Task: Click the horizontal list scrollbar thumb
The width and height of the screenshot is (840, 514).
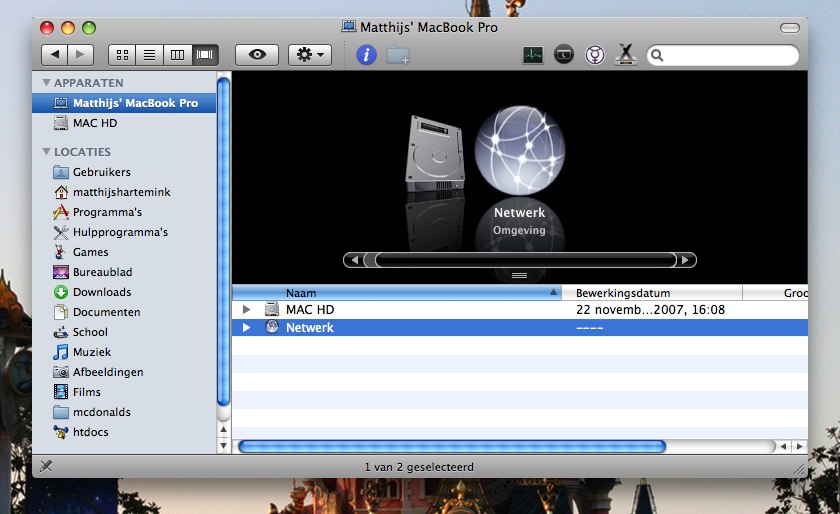Action: coord(452,446)
